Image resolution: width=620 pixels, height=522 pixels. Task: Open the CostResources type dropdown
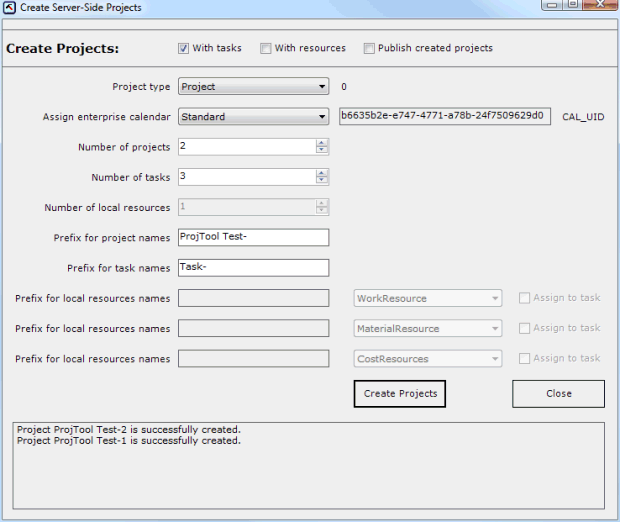click(x=428, y=359)
